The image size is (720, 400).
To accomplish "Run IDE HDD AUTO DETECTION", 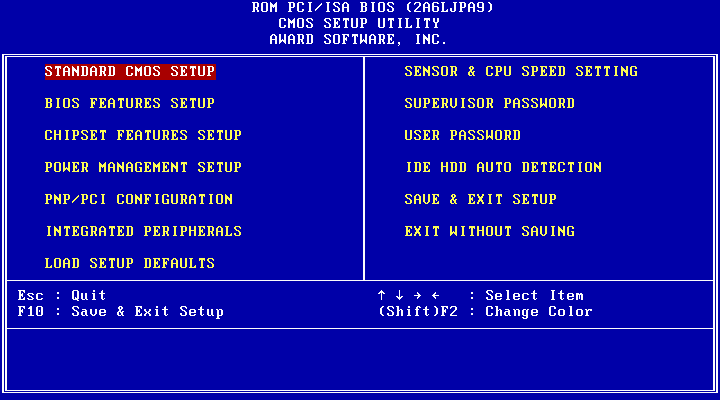I will point(503,167).
